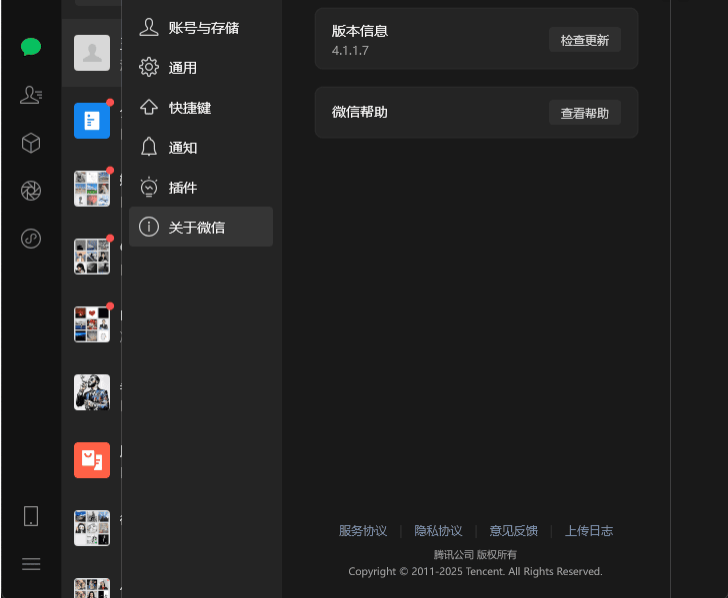Select the 账号与存储 settings tab
This screenshot has width=728, height=598.
[201, 28]
